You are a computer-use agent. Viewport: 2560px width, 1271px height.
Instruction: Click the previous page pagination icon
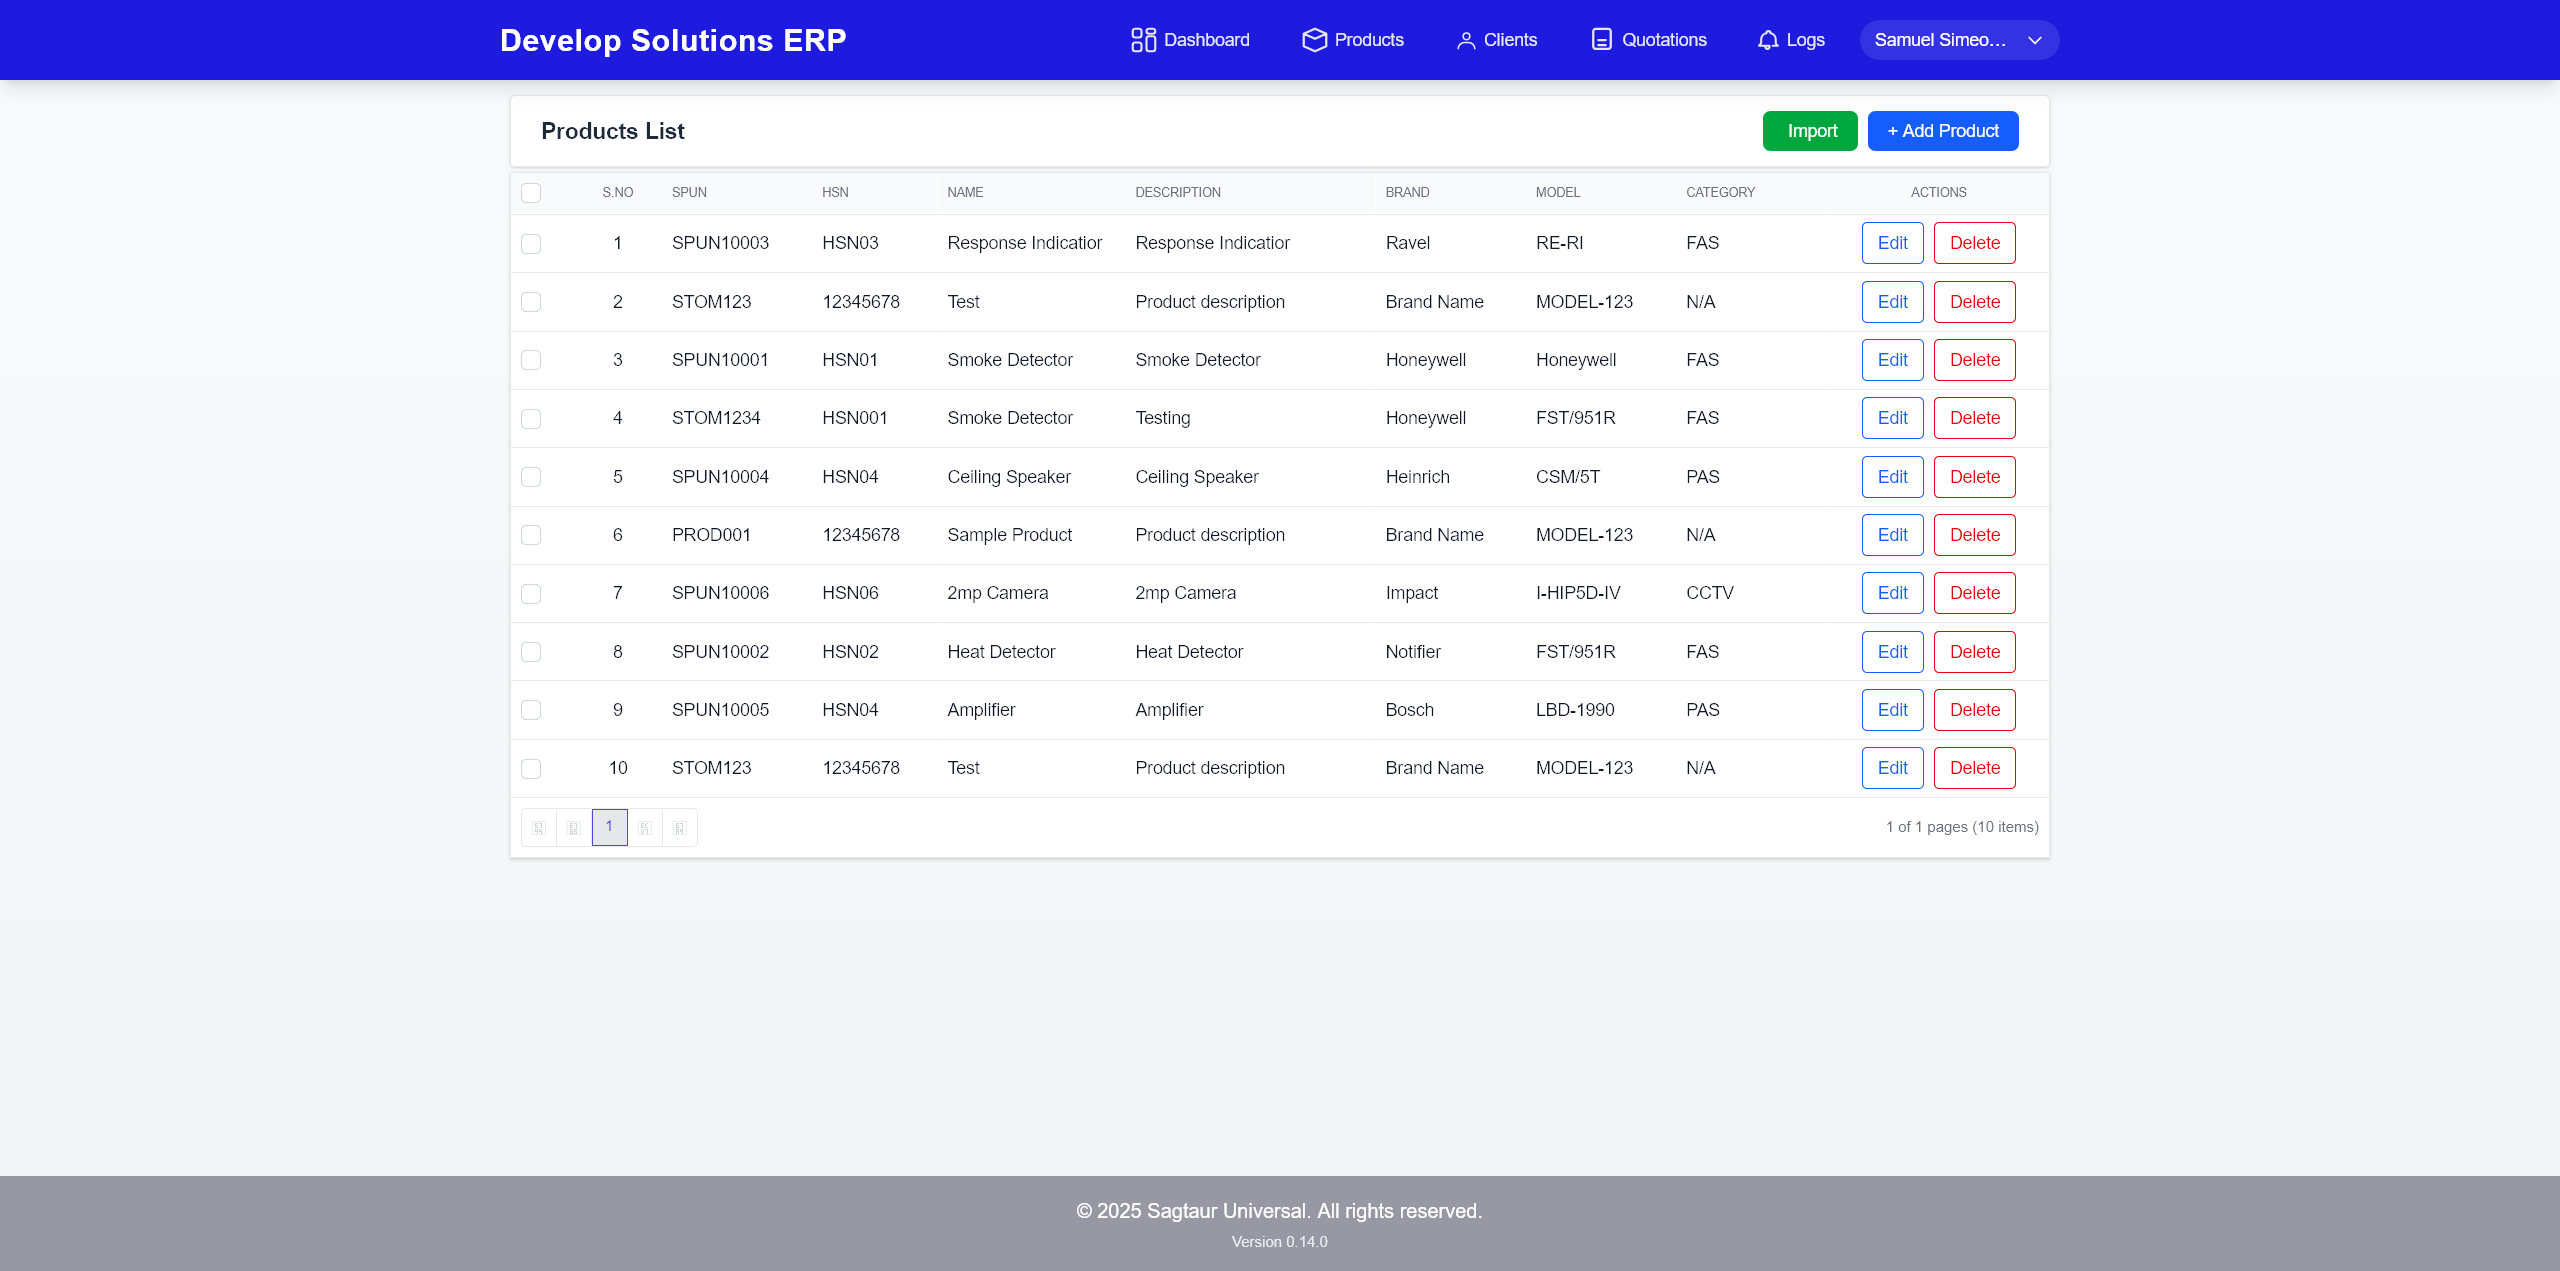click(574, 827)
